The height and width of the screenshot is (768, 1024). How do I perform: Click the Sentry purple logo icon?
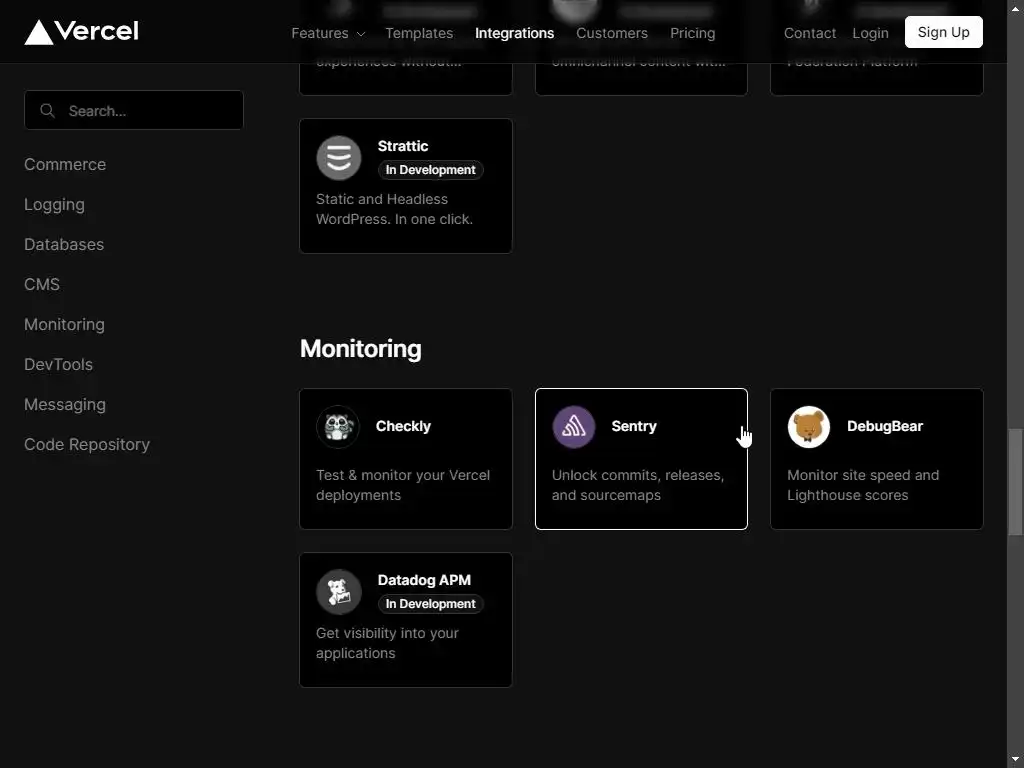pyautogui.click(x=573, y=426)
